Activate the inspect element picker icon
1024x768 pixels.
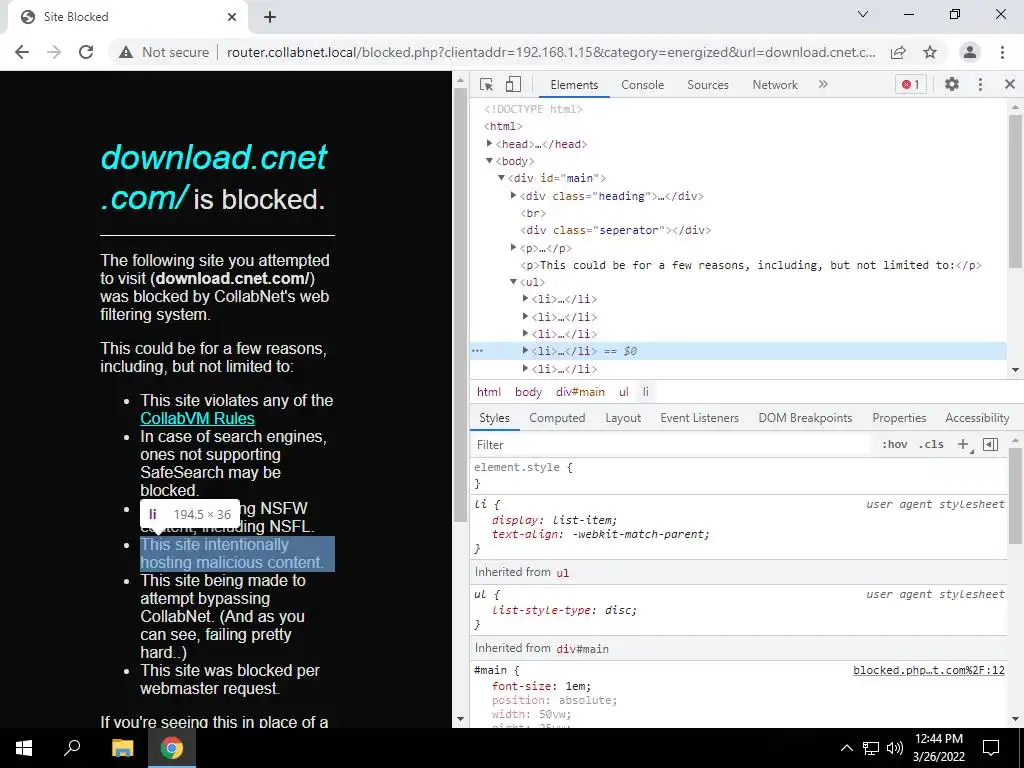(486, 84)
